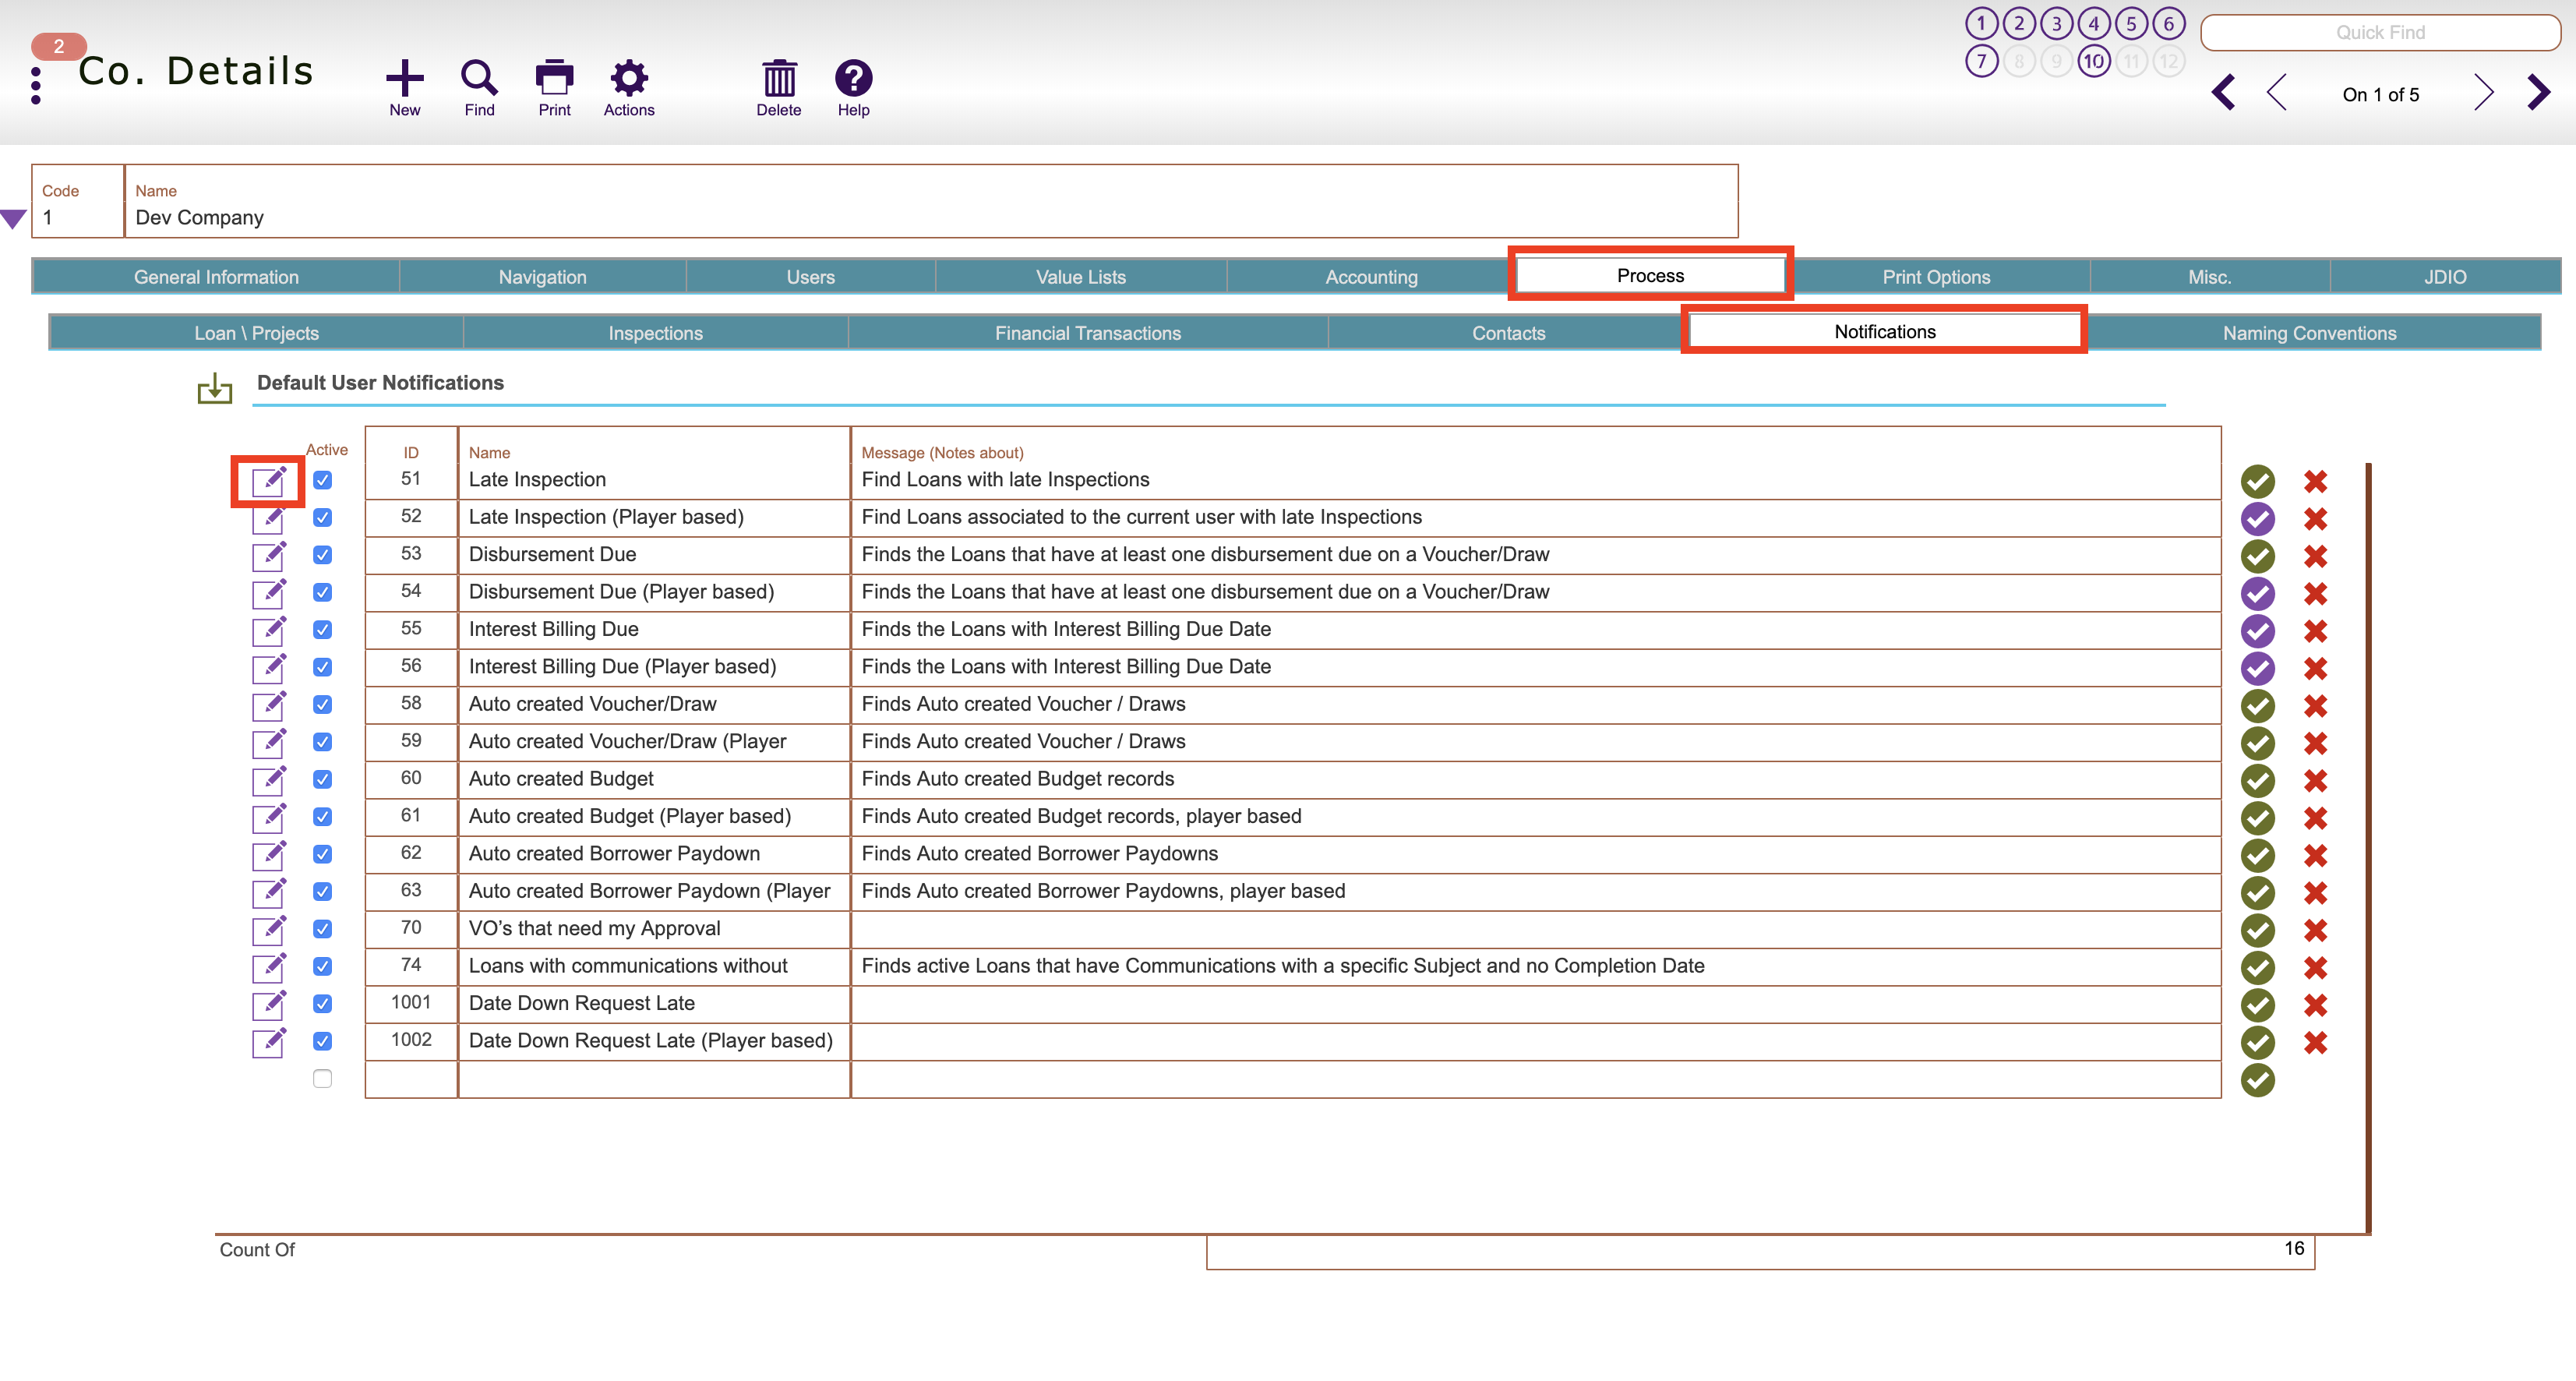Viewport: 2576px width, 1381px height.
Task: Check the Active box on the empty row
Action: click(322, 1078)
